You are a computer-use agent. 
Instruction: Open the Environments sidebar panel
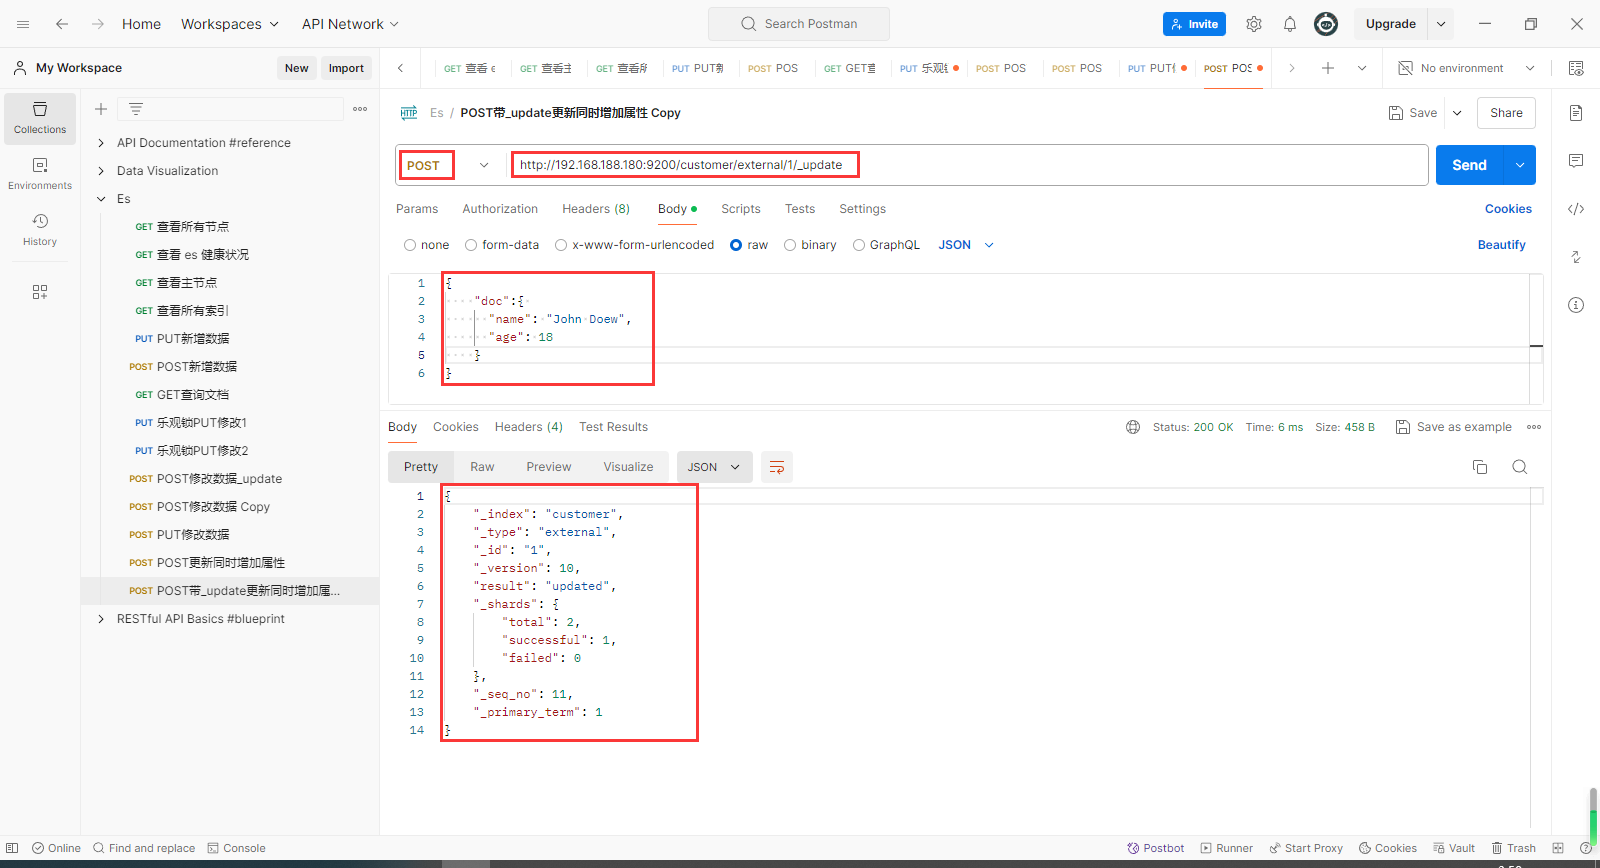click(40, 174)
